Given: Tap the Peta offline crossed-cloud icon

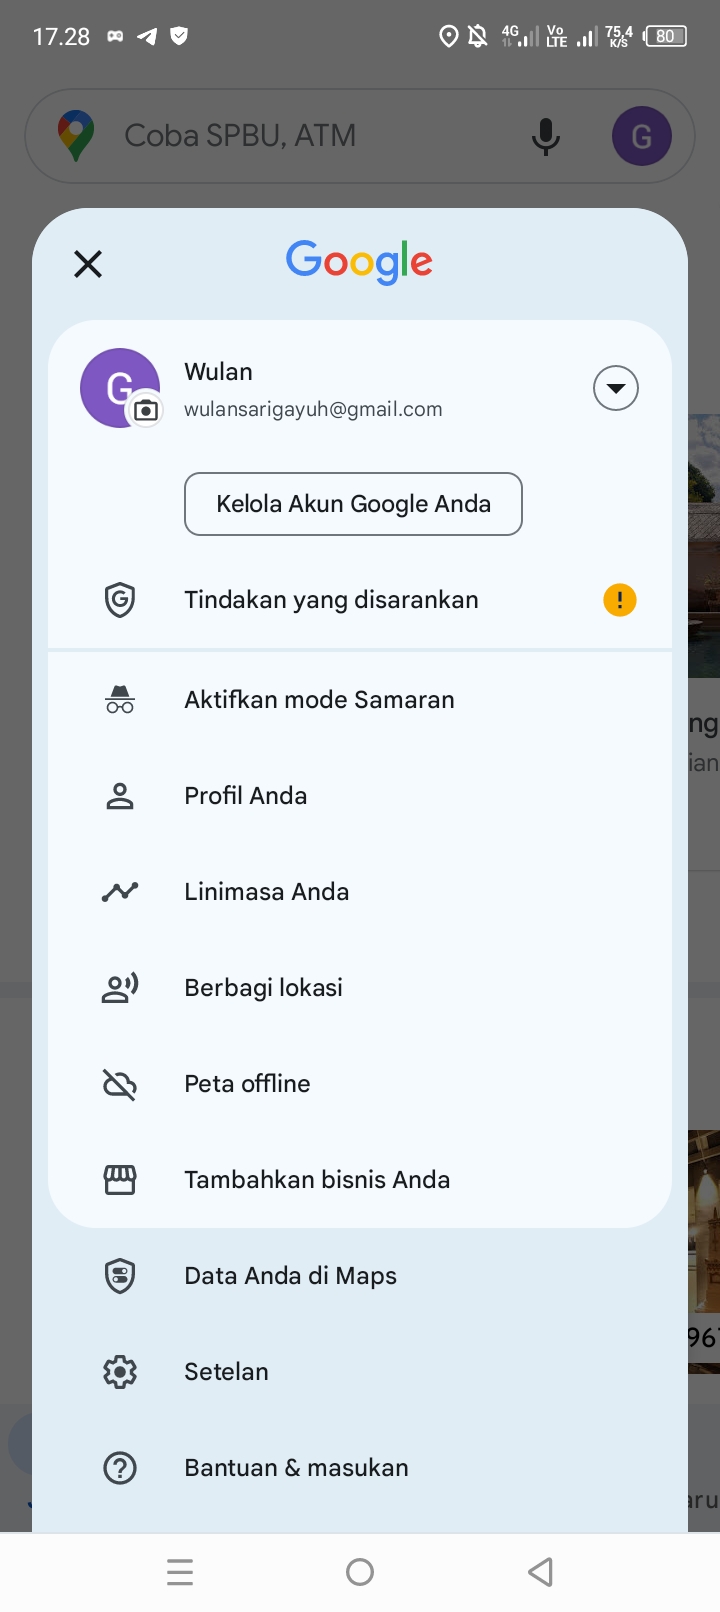Looking at the screenshot, I should coord(120,1084).
